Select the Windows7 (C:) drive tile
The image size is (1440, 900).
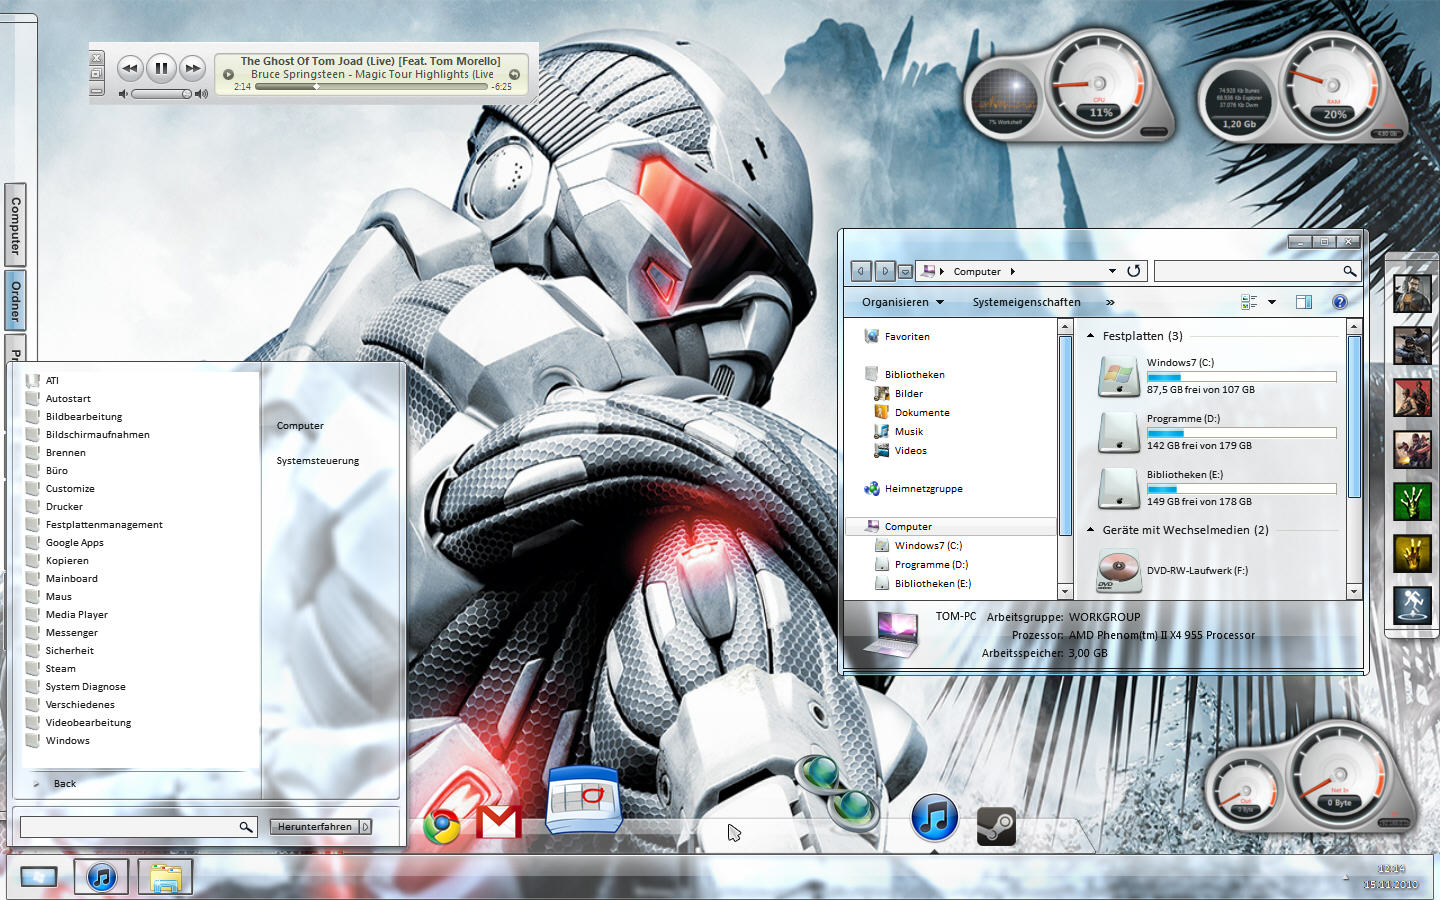tap(1216, 377)
